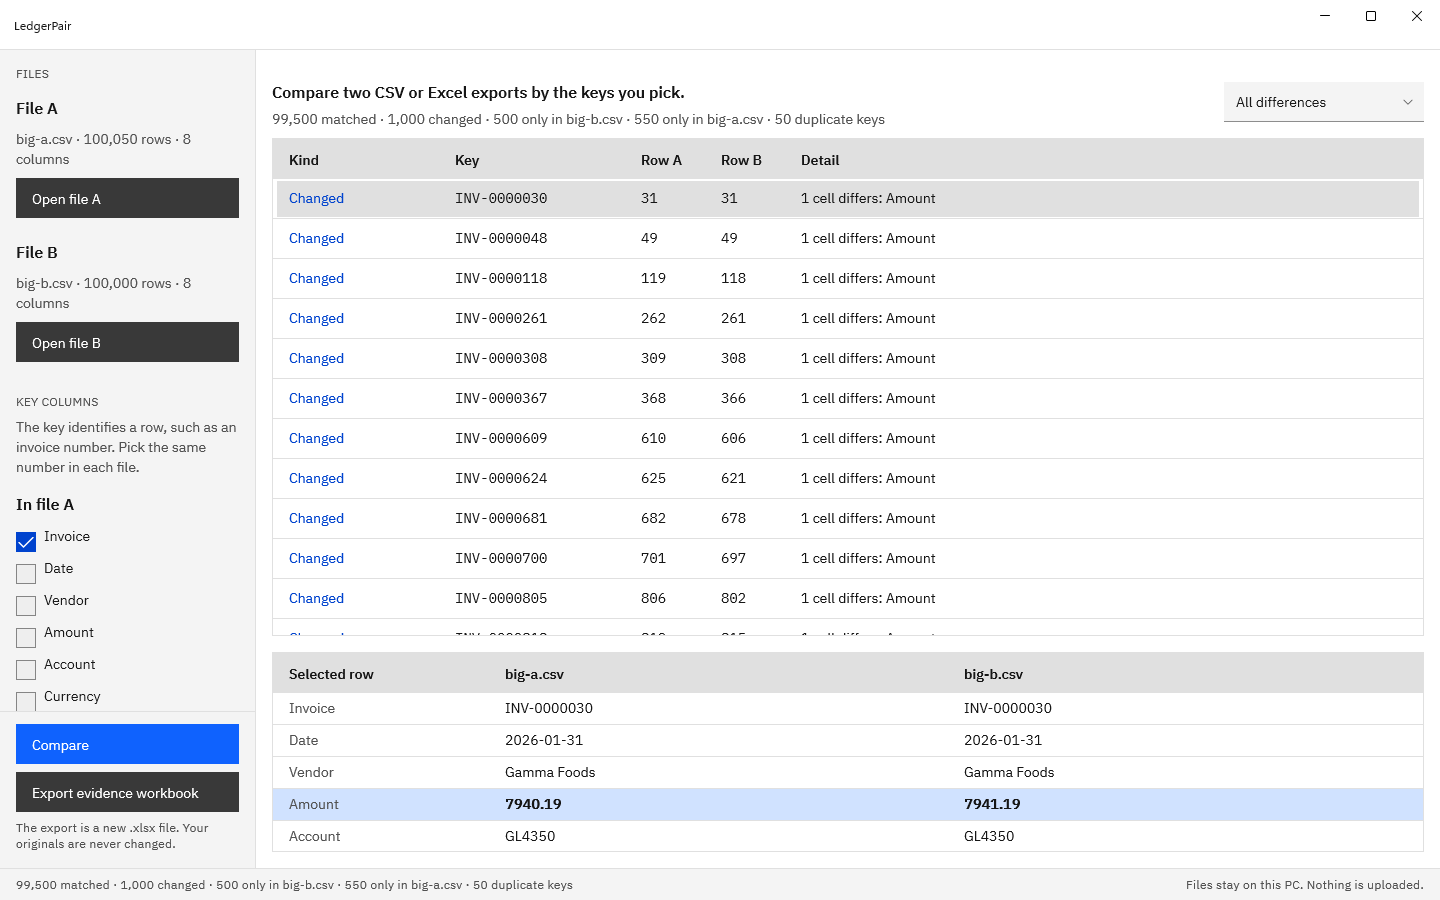The width and height of the screenshot is (1440, 900).
Task: Click the Row A column header
Action: (661, 160)
